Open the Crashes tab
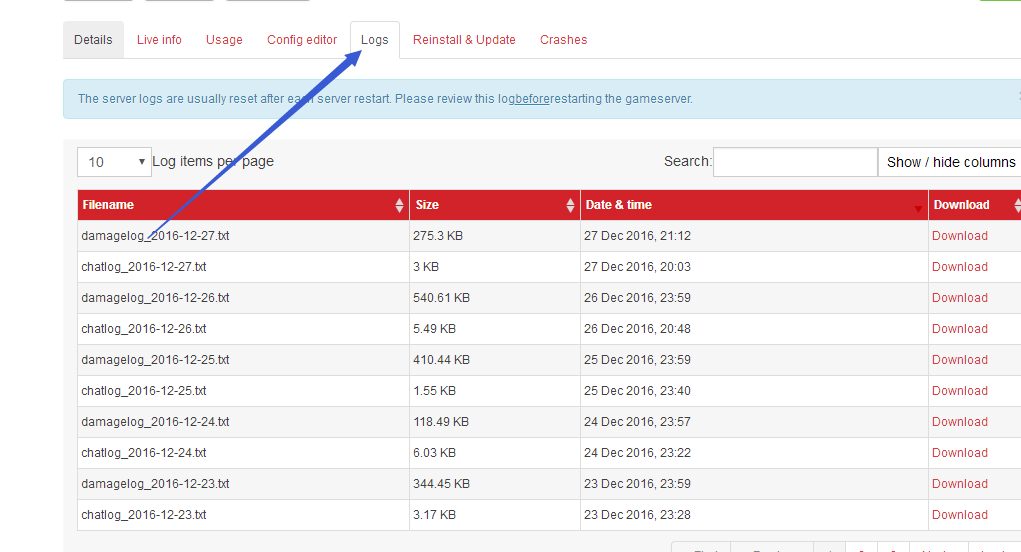1021x552 pixels. 563,40
